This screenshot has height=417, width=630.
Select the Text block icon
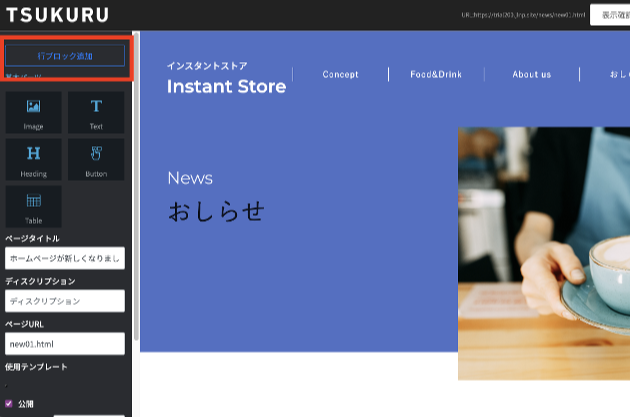[x=96, y=113]
